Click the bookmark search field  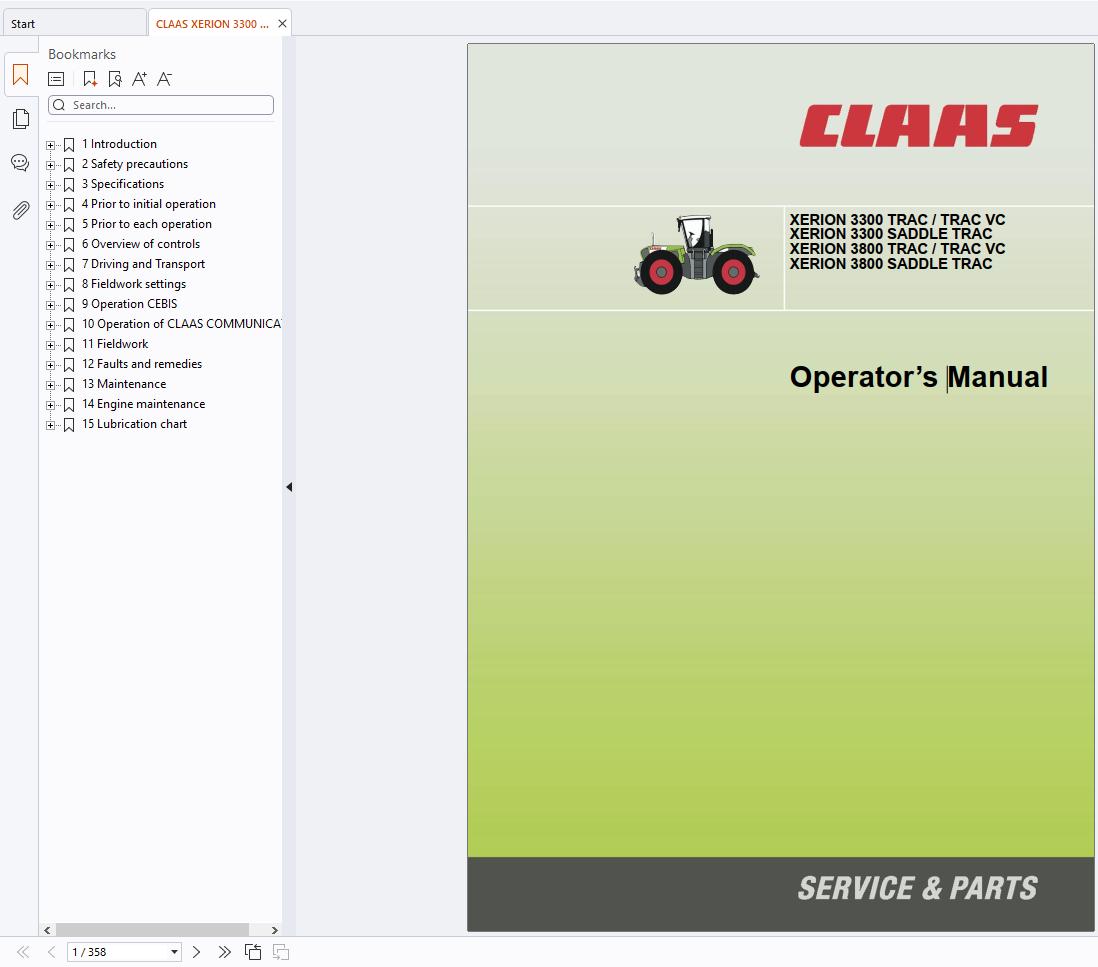click(x=161, y=105)
